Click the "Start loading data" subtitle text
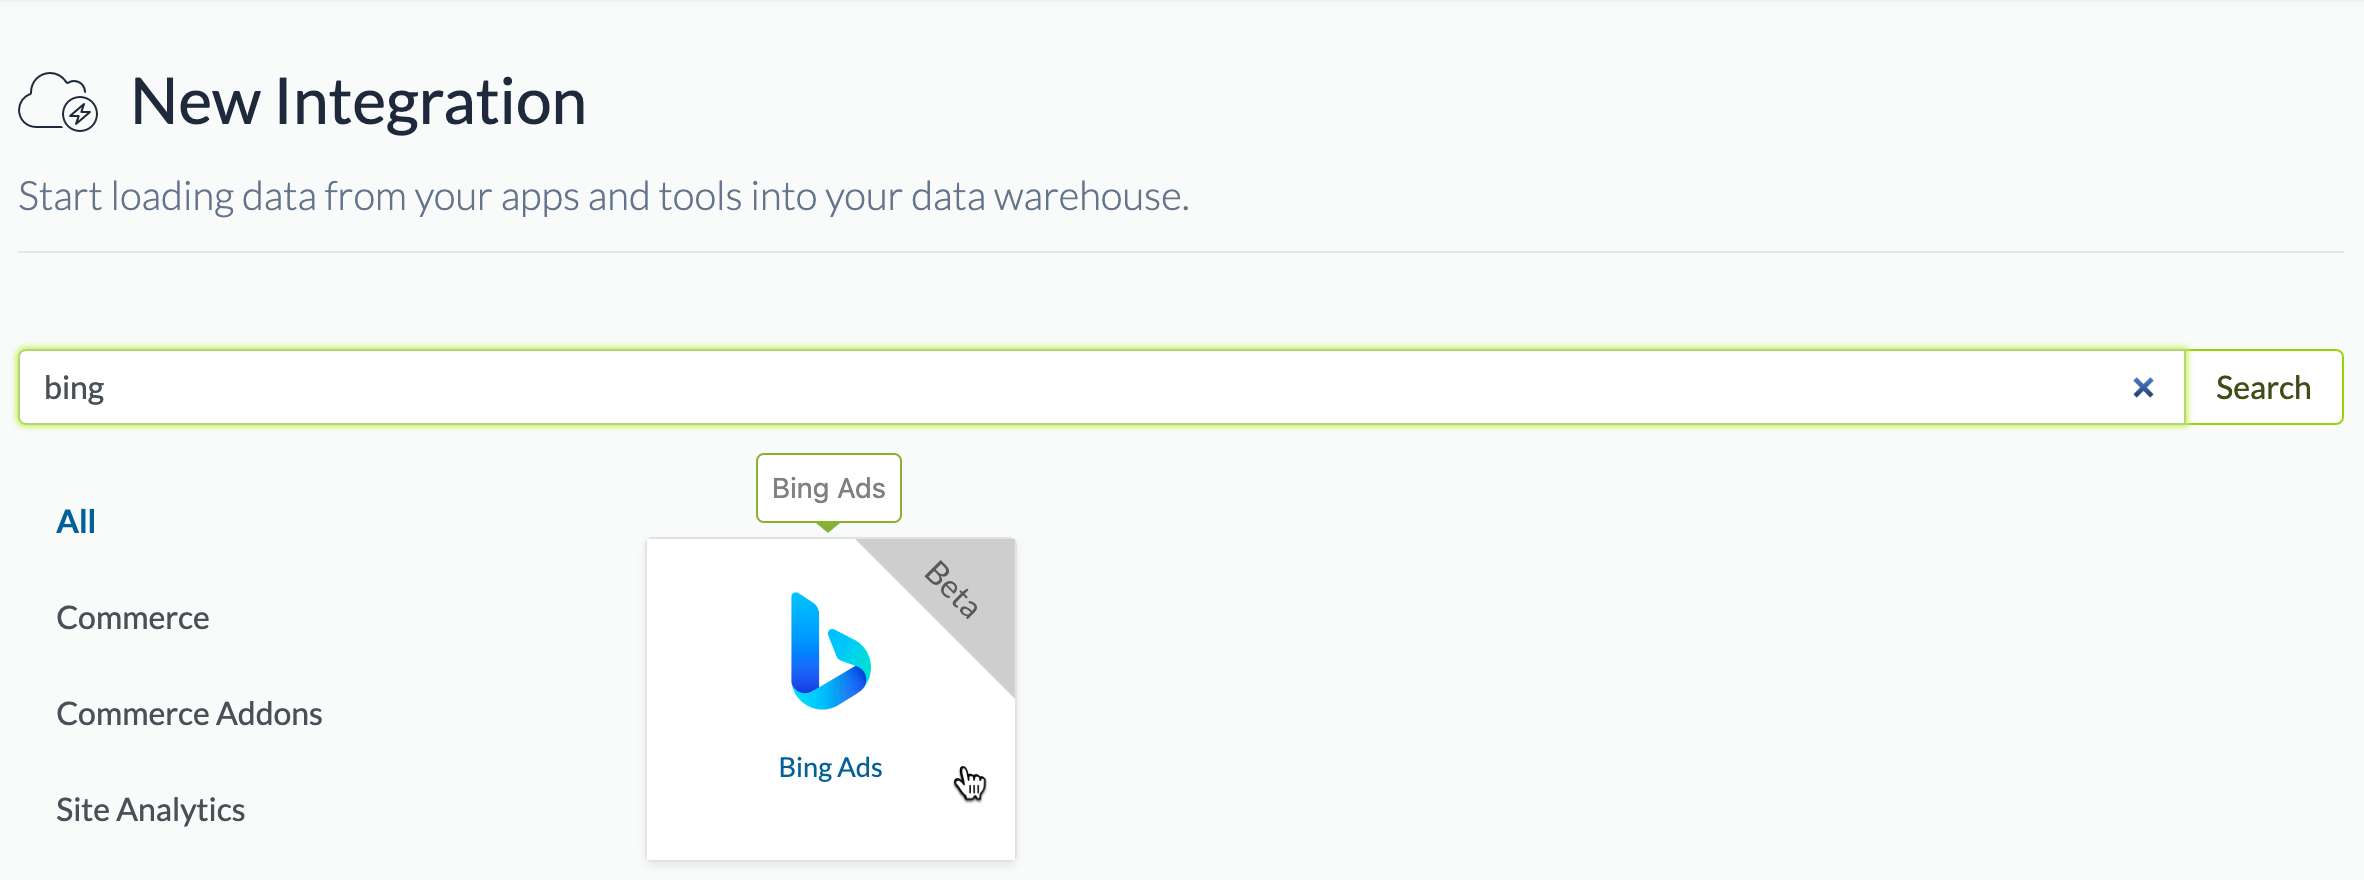2364x880 pixels. [603, 197]
